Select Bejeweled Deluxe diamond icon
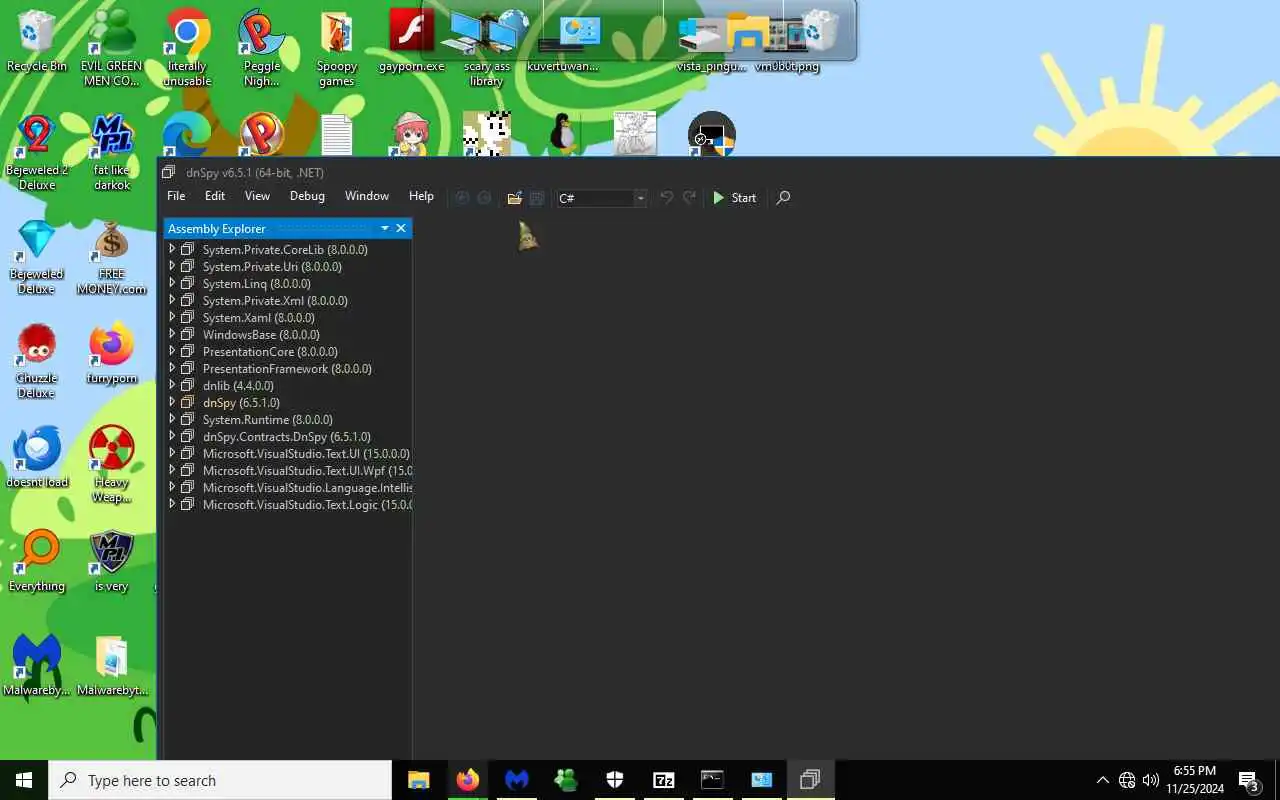Viewport: 1280px width, 800px height. (x=36, y=257)
